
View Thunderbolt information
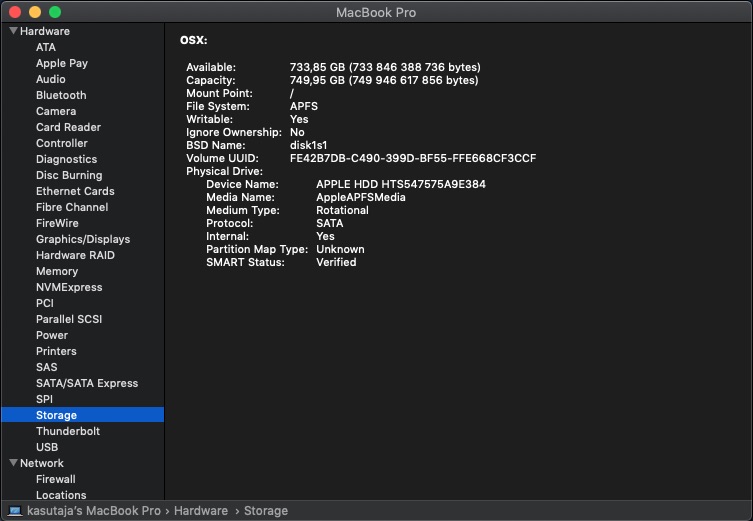point(68,431)
